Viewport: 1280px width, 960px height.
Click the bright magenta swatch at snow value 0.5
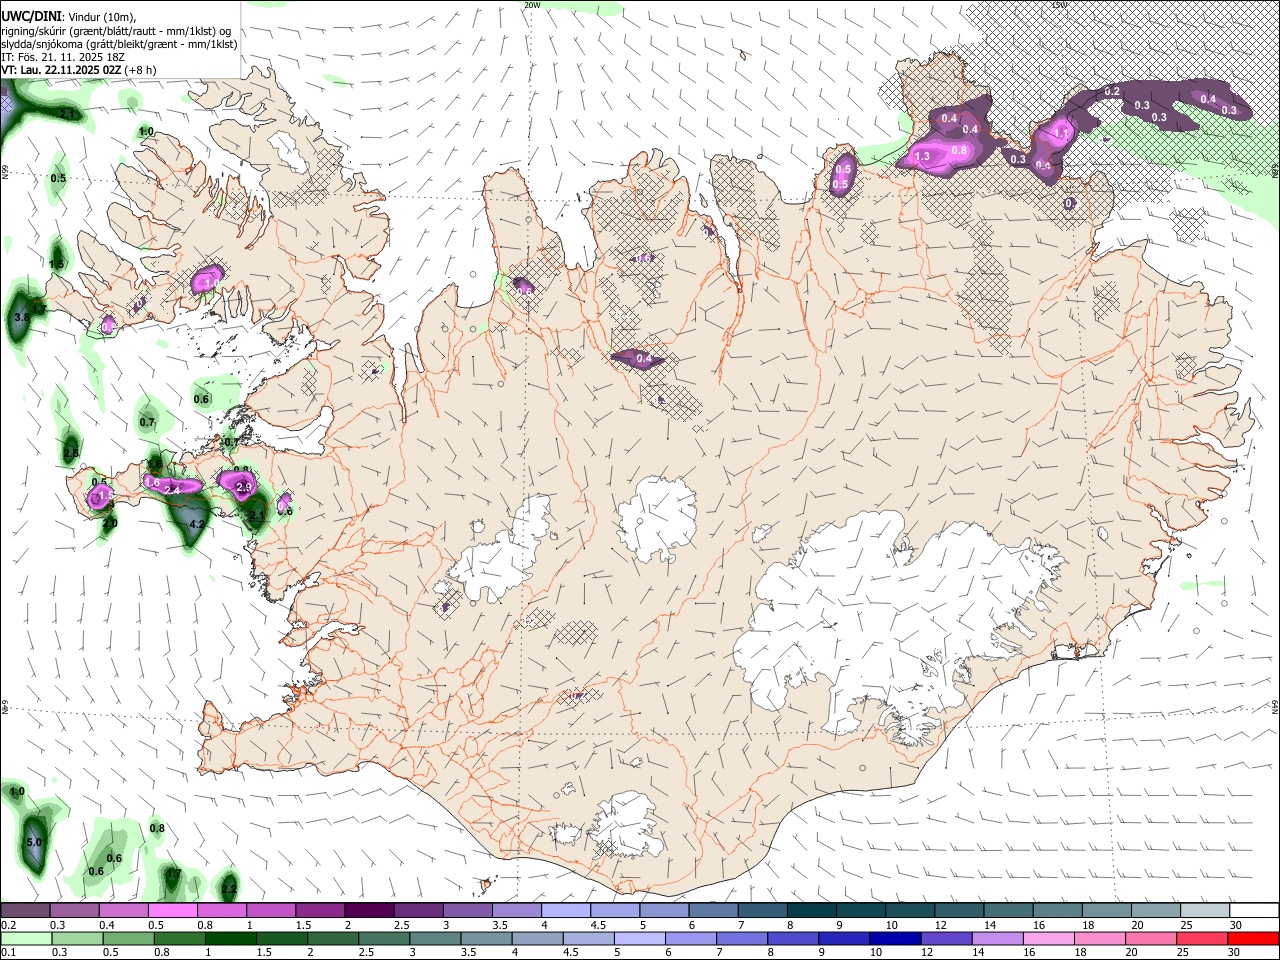coord(172,911)
